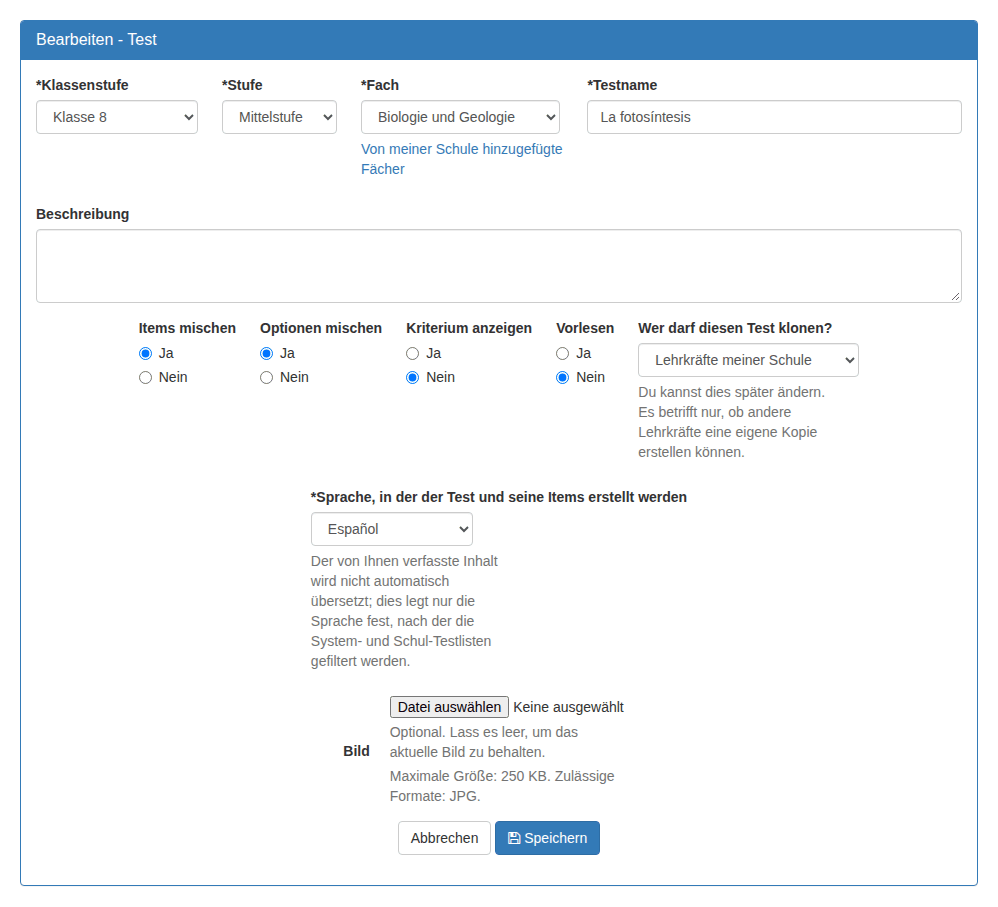Click the Bild field label
This screenshot has width=998, height=907.
coord(356,751)
